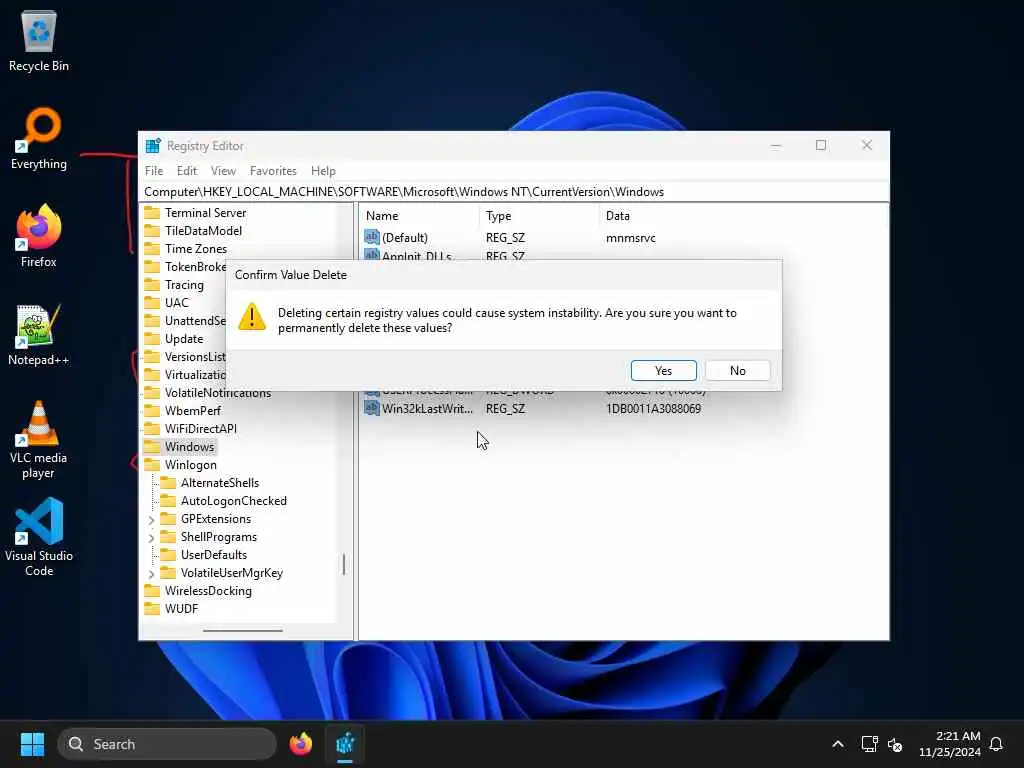The image size is (1024, 768).
Task: Select the UserDefaults subkey
Action: click(214, 554)
